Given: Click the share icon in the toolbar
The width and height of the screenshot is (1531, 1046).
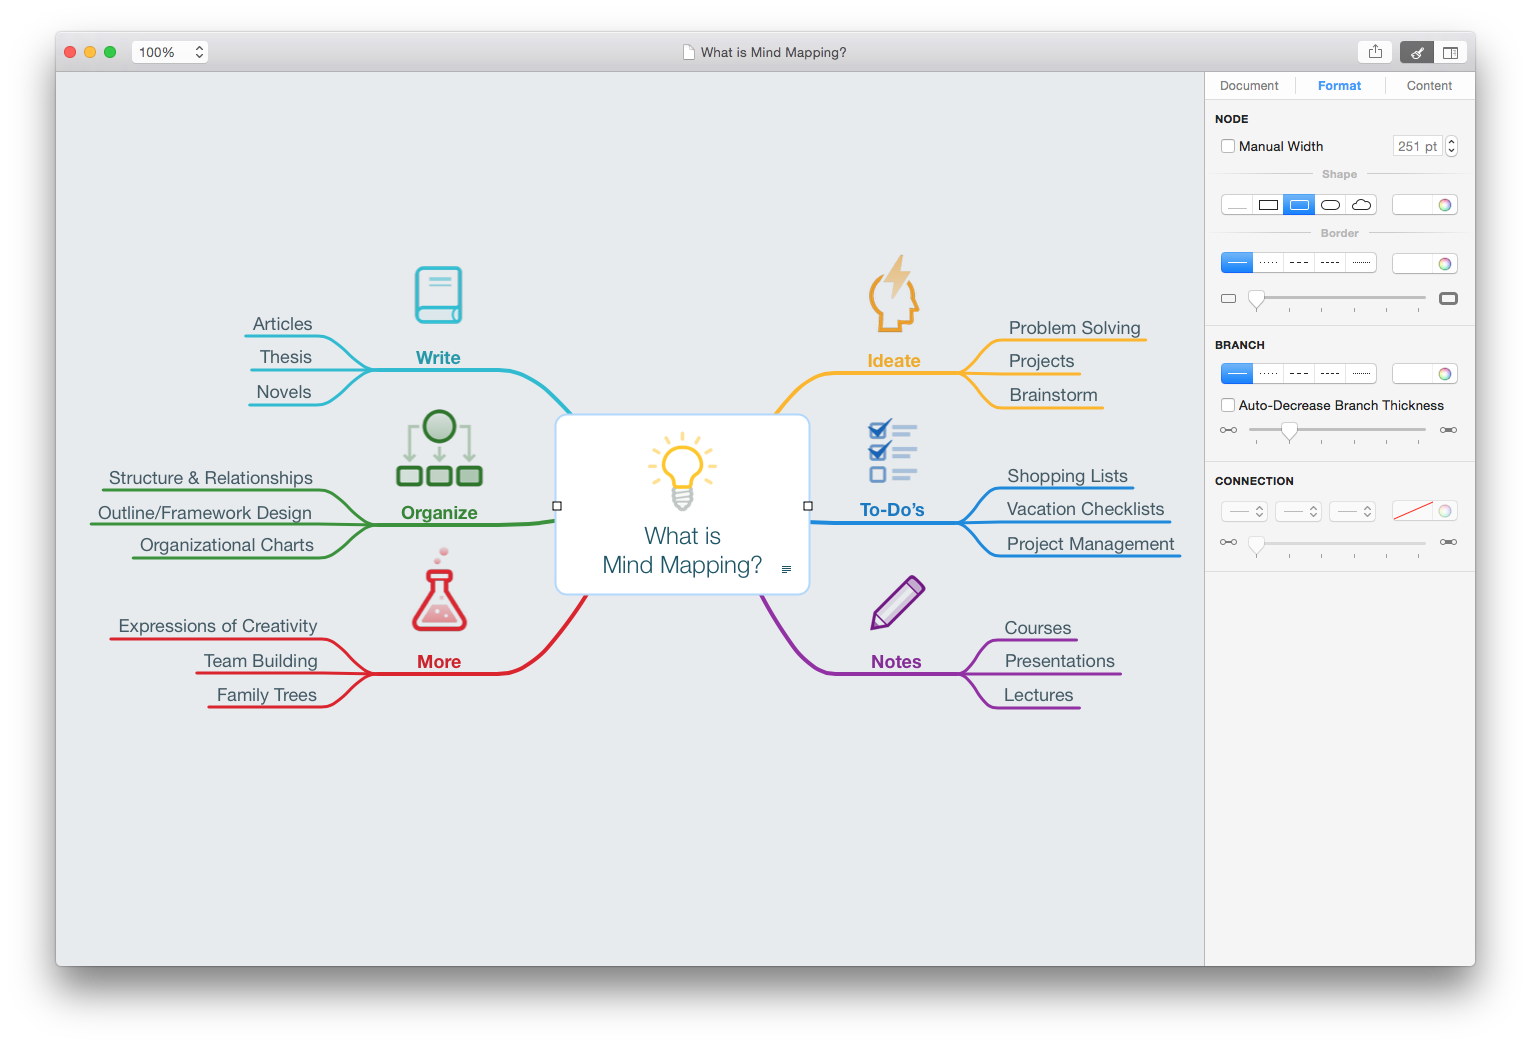Looking at the screenshot, I should tap(1375, 51).
